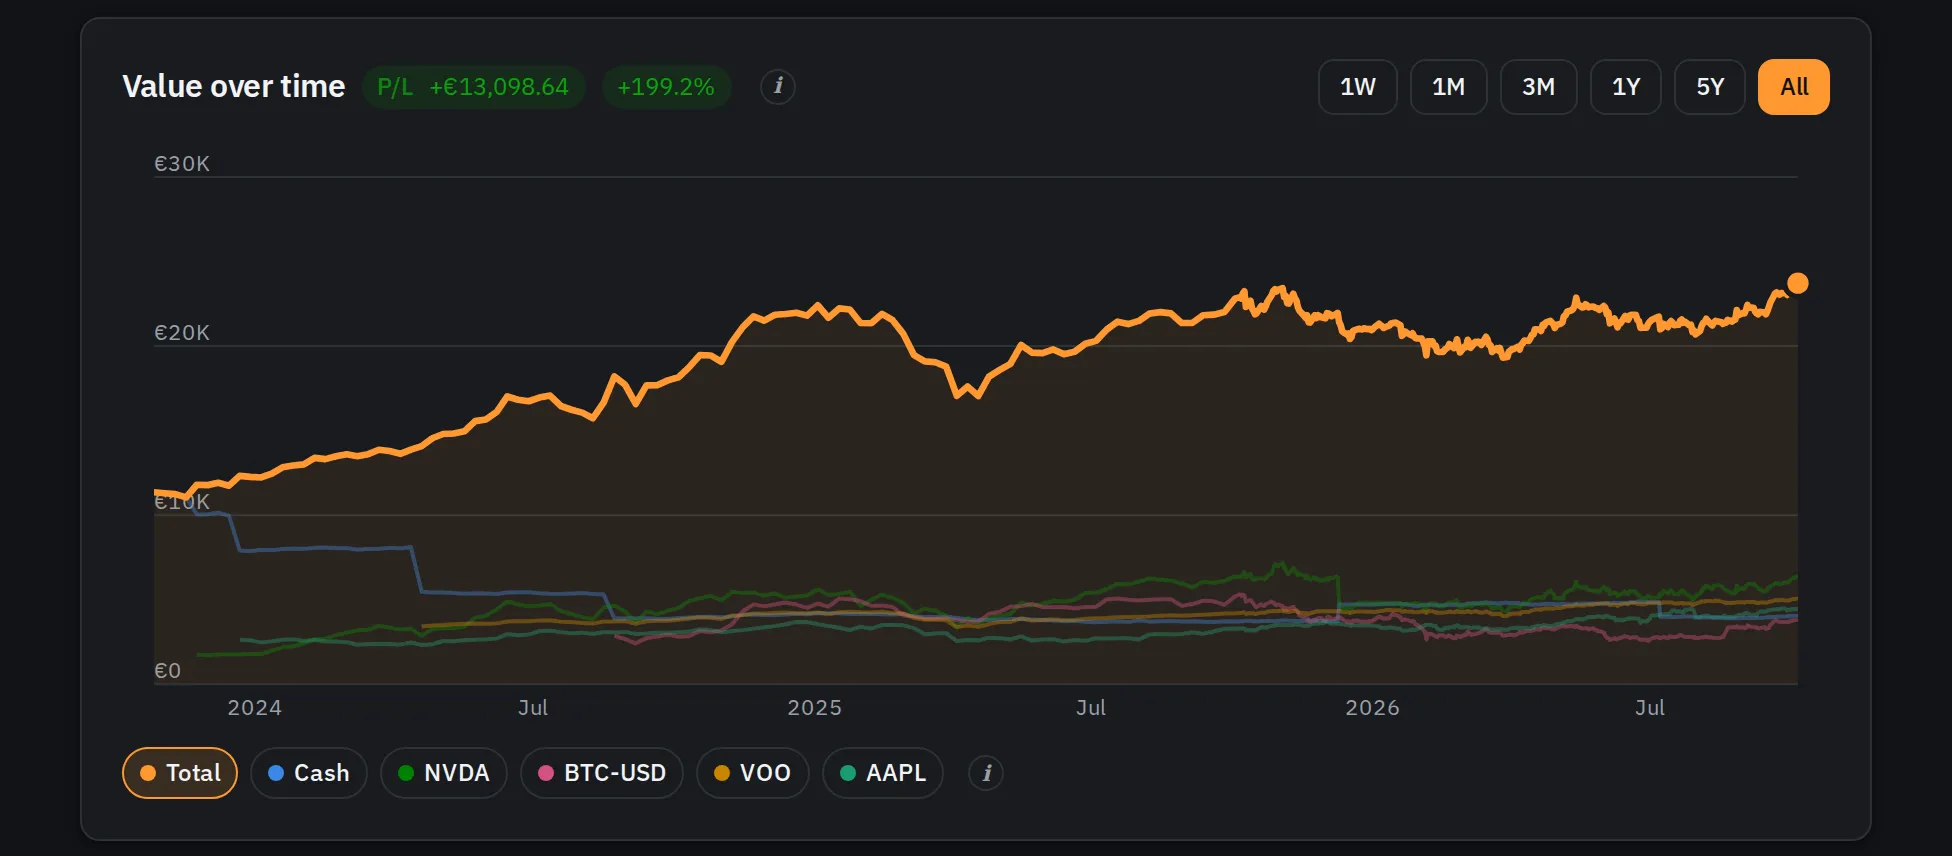Image resolution: width=1952 pixels, height=856 pixels.
Task: Click the 2026 x-axis label
Action: click(1373, 708)
